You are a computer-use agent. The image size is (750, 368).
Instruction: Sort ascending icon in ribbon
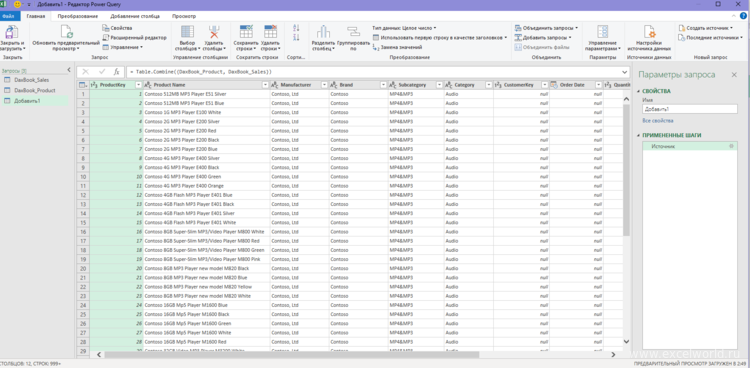pos(296,28)
